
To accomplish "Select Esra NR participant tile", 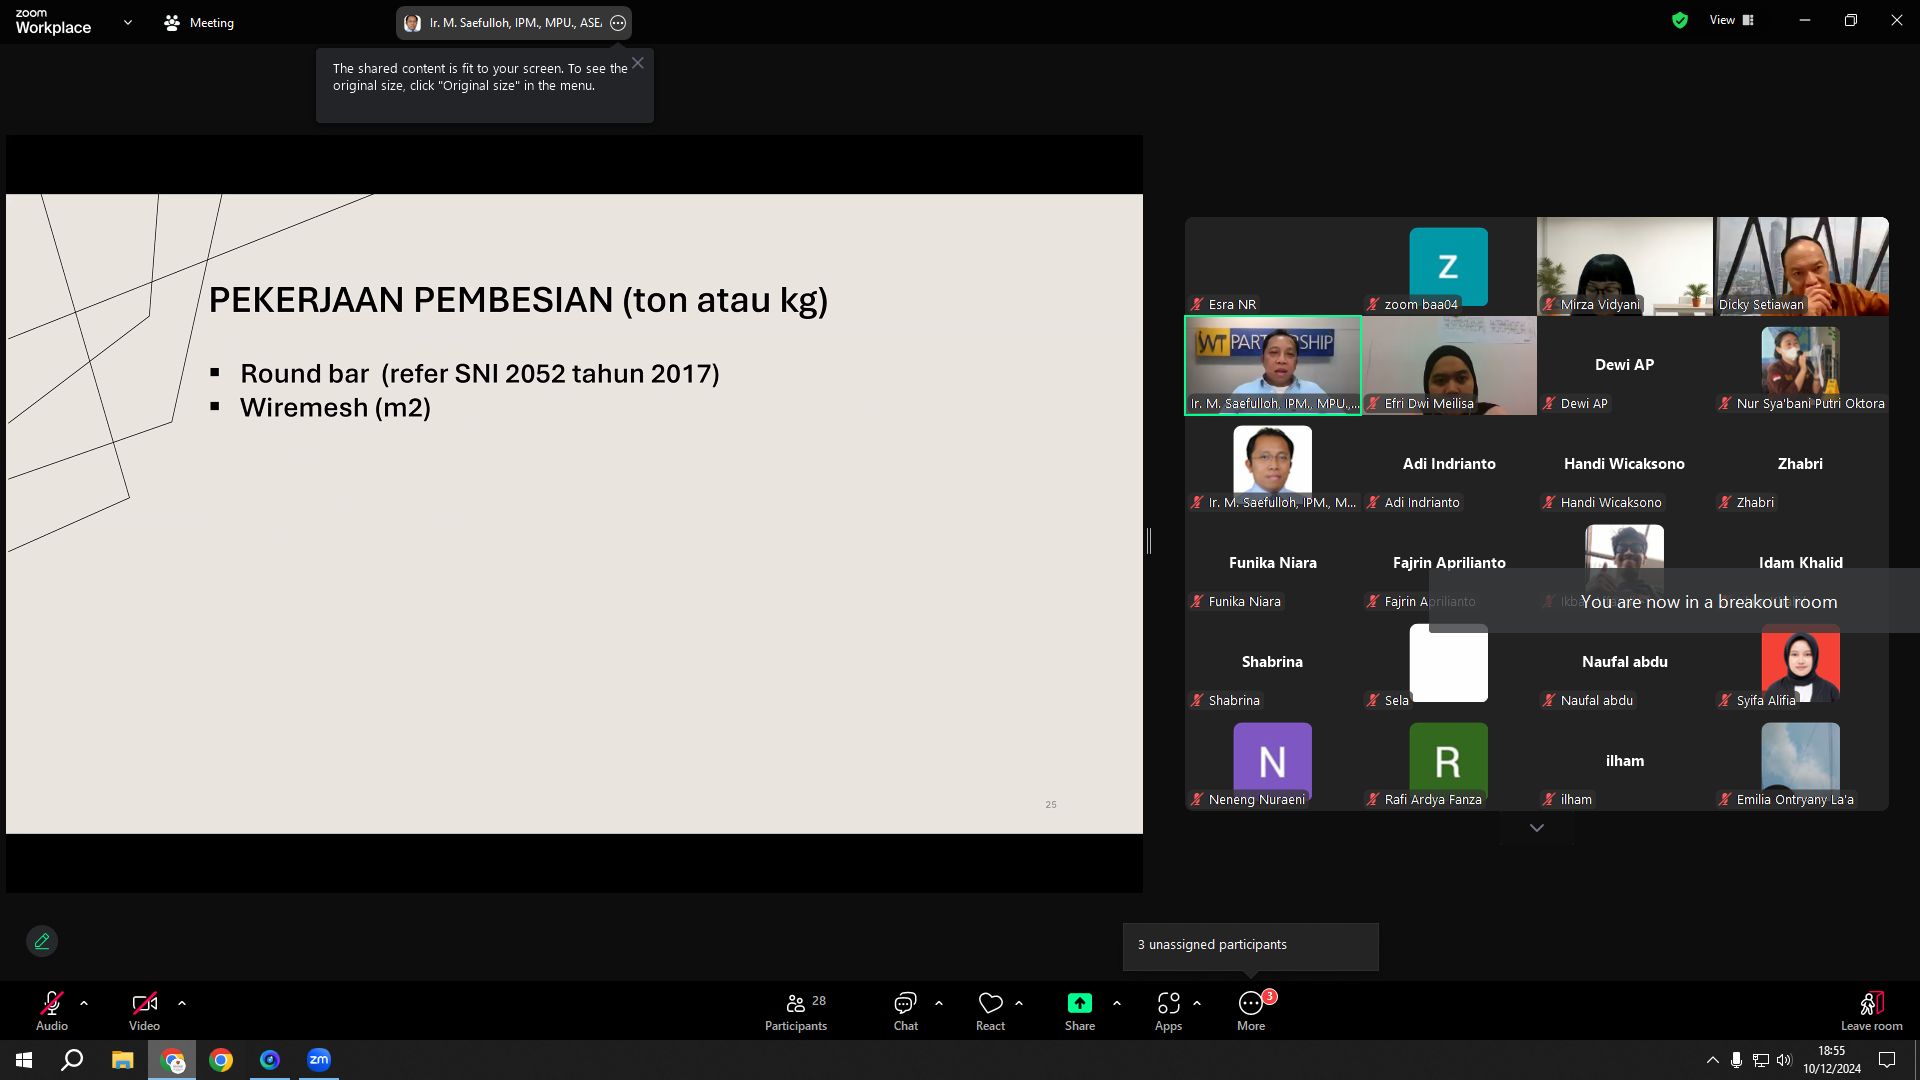I will pyautogui.click(x=1273, y=266).
